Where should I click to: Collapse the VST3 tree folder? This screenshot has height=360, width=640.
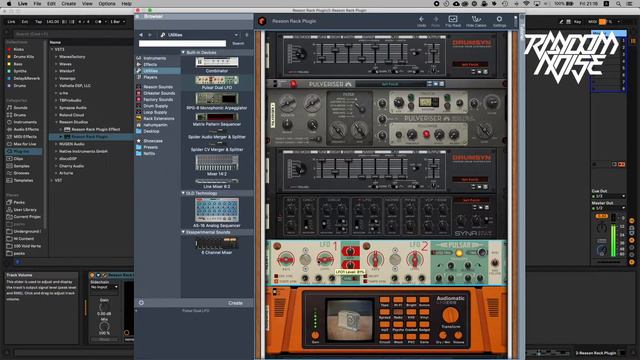pyautogui.click(x=52, y=49)
